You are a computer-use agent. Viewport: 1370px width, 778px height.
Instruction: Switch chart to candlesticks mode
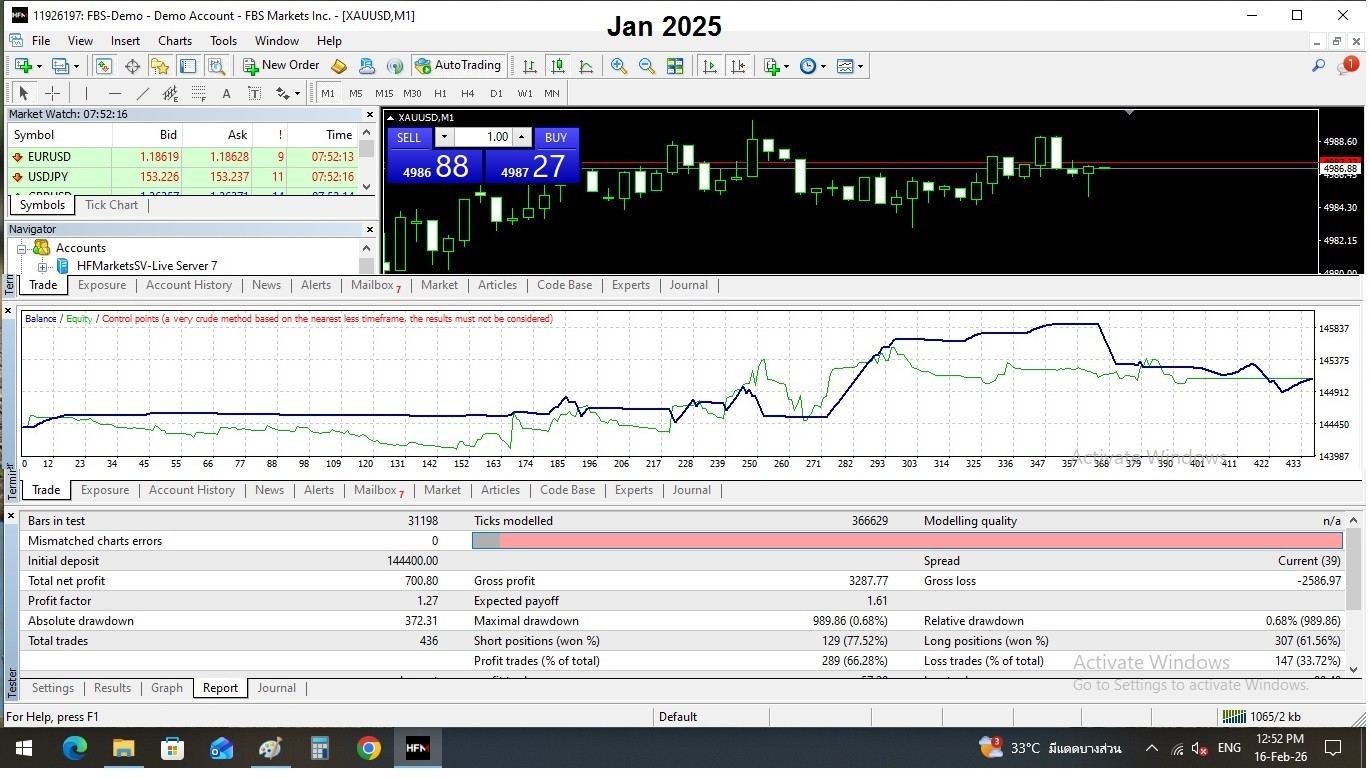click(x=558, y=66)
